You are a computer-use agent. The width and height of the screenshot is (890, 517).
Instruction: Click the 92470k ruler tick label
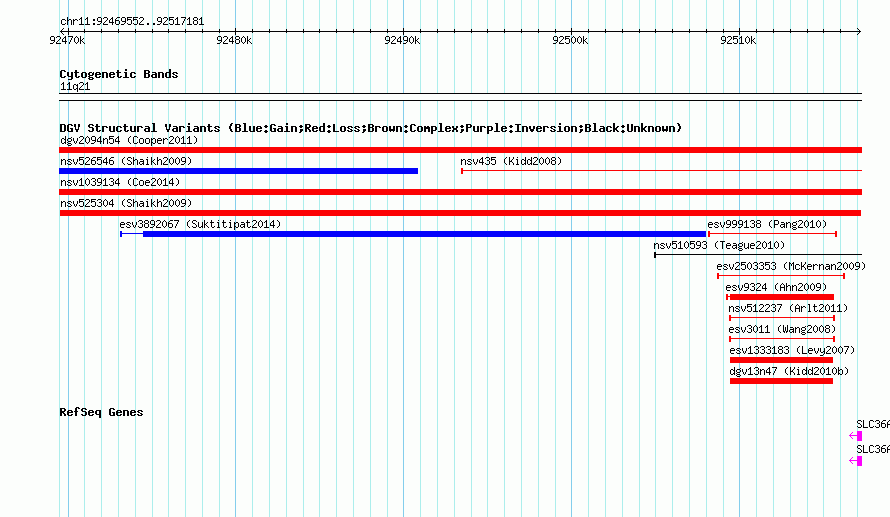[x=67, y=40]
